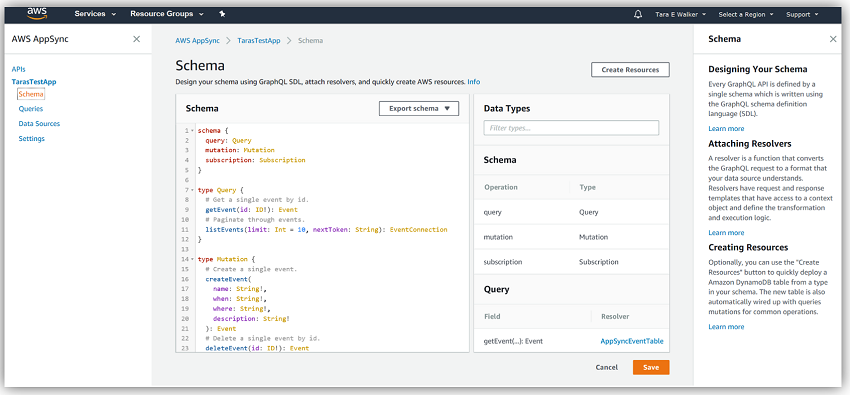850x395 pixels.
Task: Open the Support menu
Action: click(802, 15)
